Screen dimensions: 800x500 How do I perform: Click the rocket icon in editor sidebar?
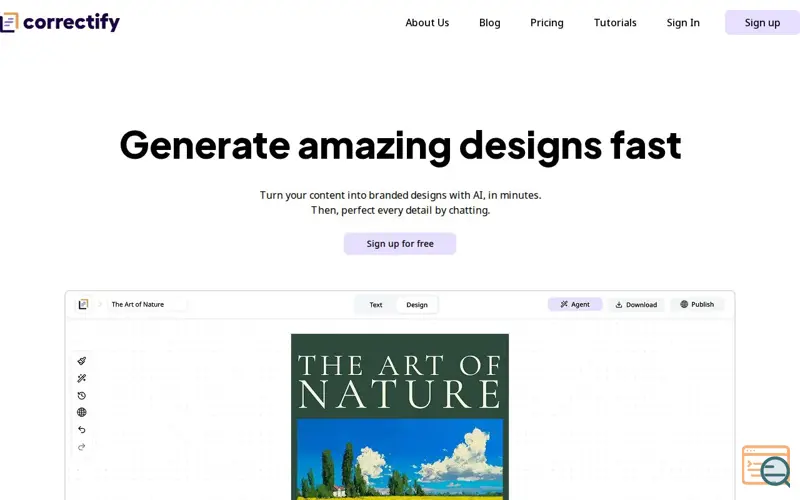point(82,361)
